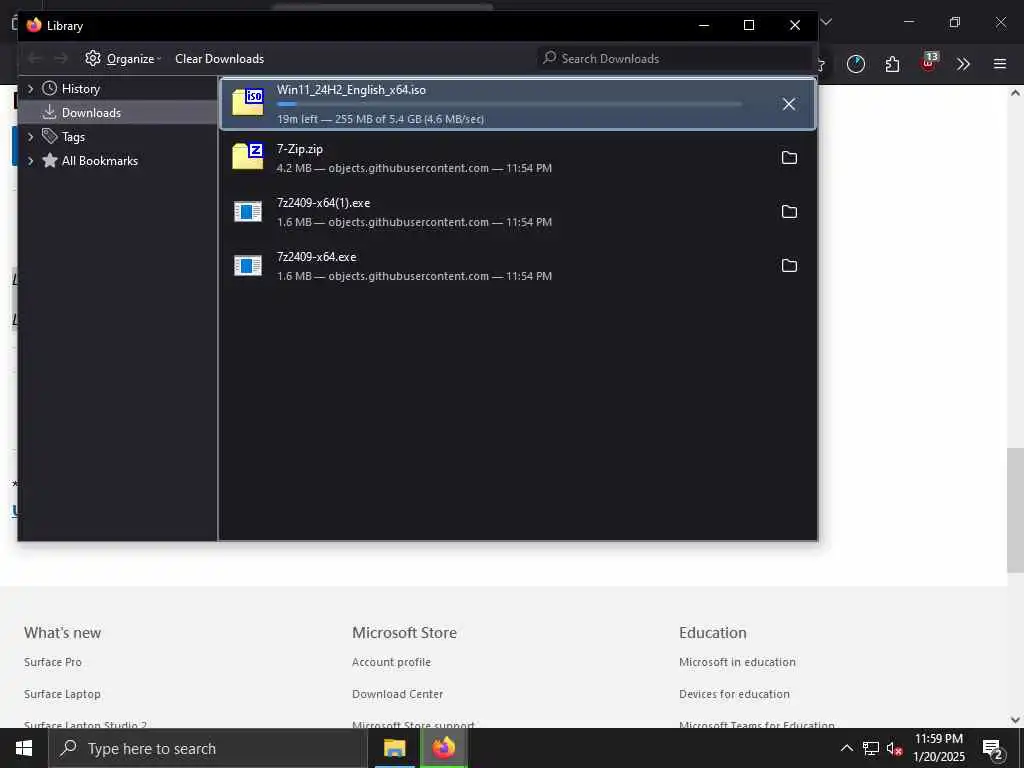Select the 7-Zip.zip file name
This screenshot has height=768, width=1024.
(300, 149)
